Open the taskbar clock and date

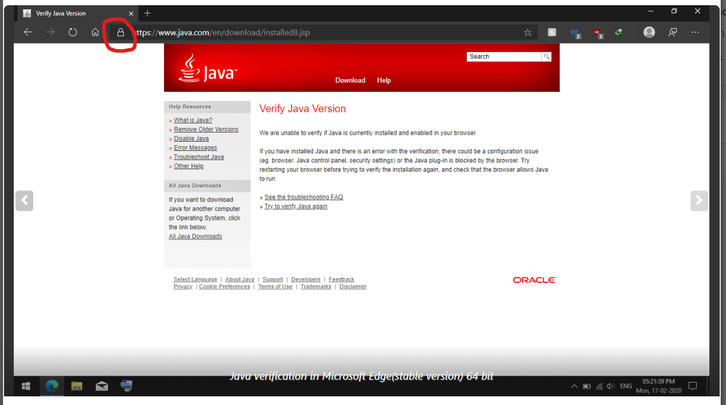[658, 386]
